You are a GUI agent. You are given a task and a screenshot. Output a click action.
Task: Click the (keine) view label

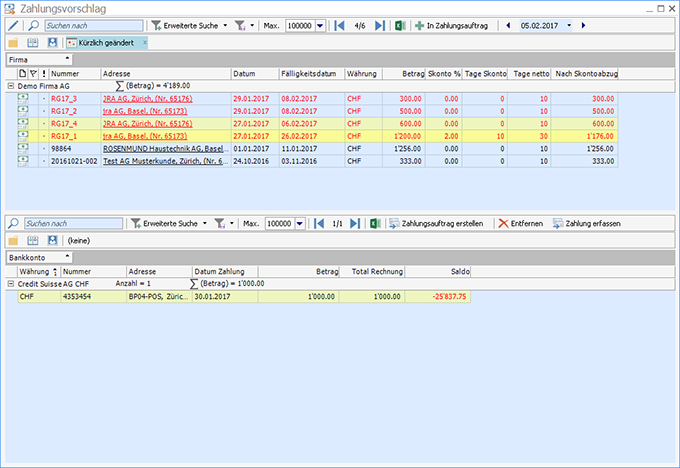click(x=78, y=241)
